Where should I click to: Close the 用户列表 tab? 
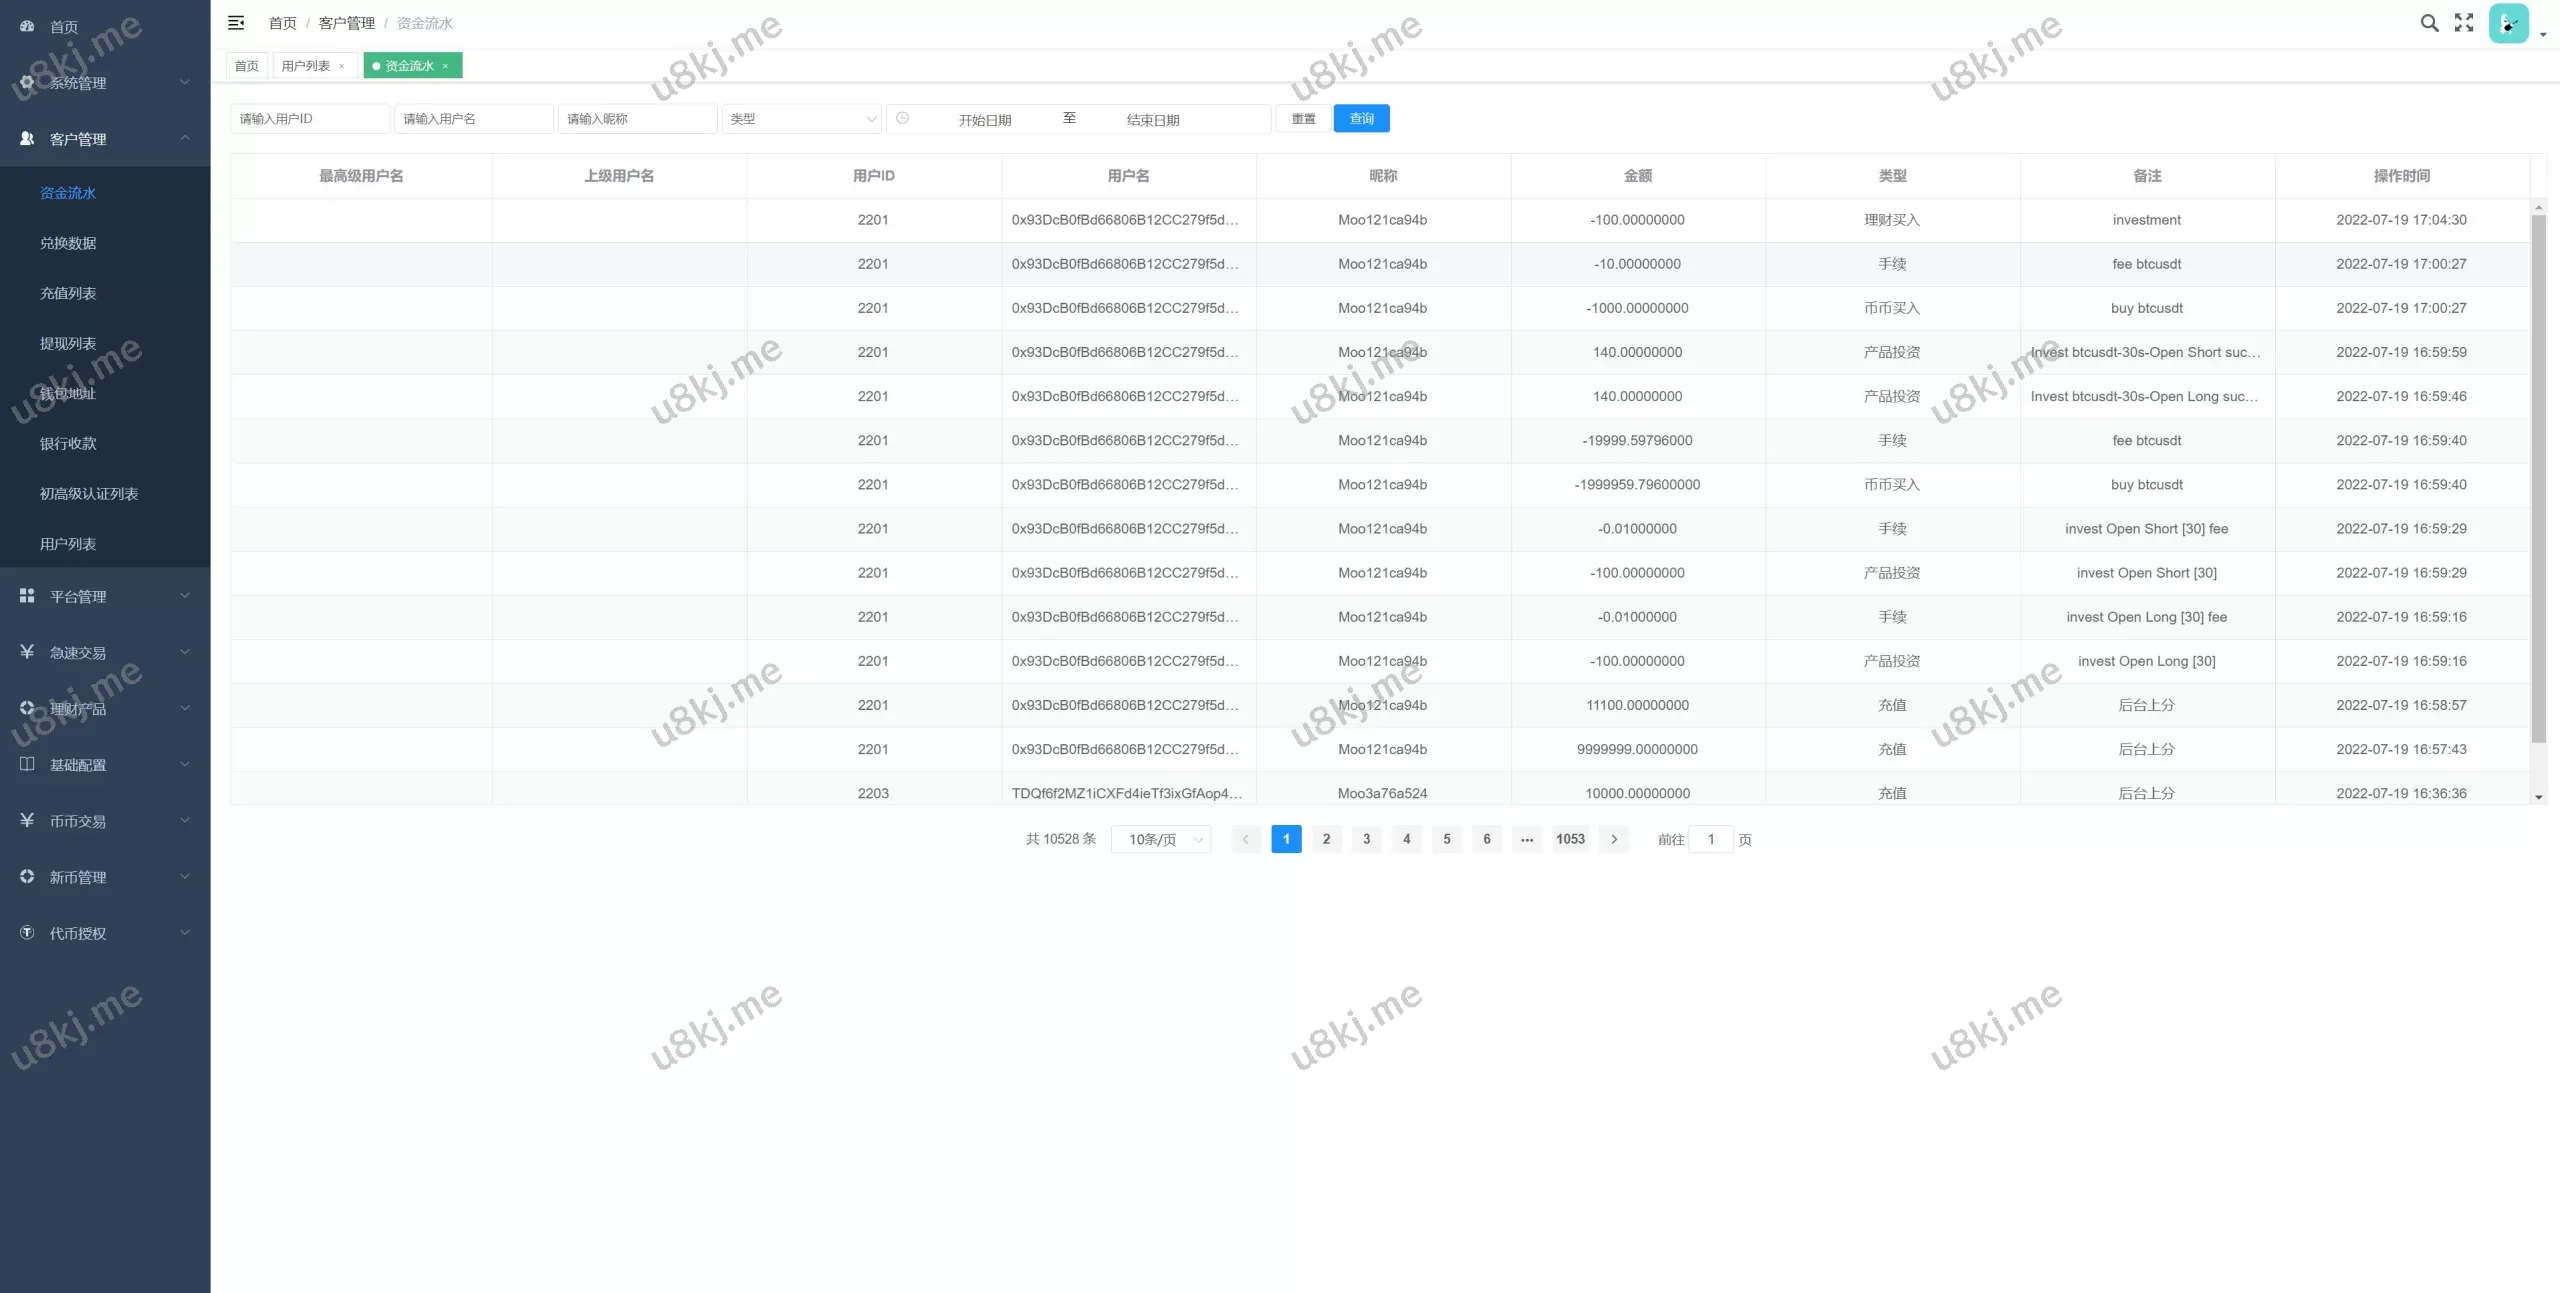pos(341,66)
